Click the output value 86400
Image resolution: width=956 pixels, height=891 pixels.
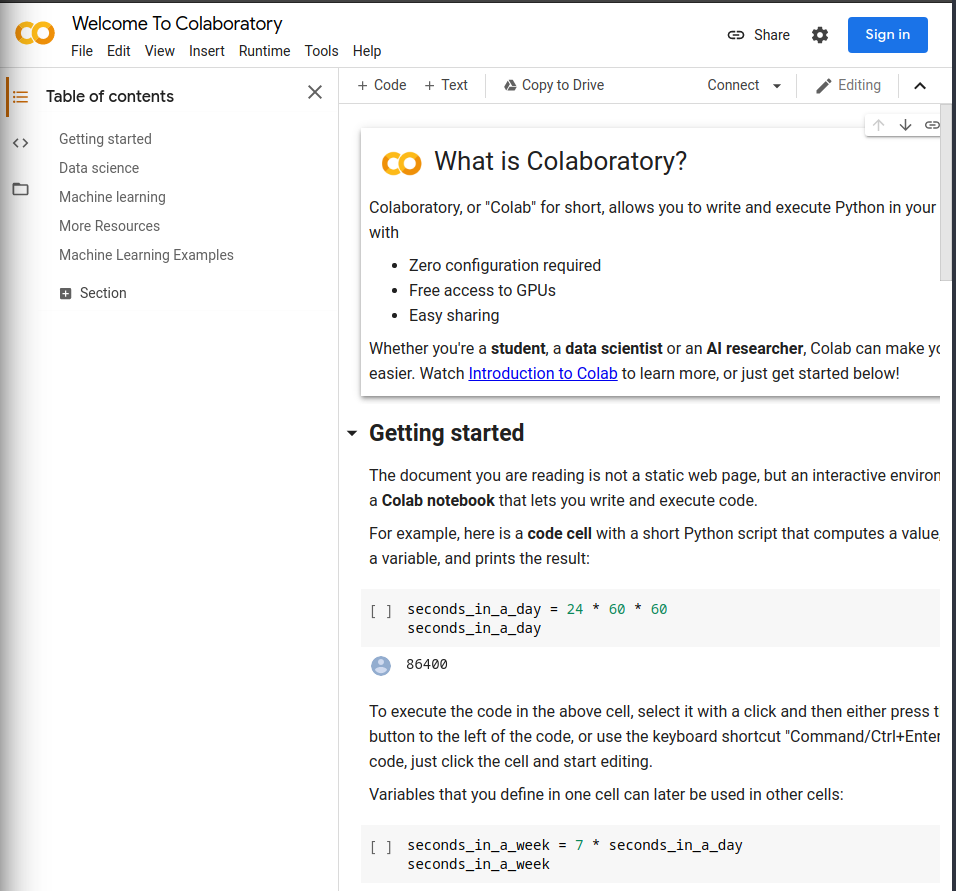pyautogui.click(x=427, y=664)
